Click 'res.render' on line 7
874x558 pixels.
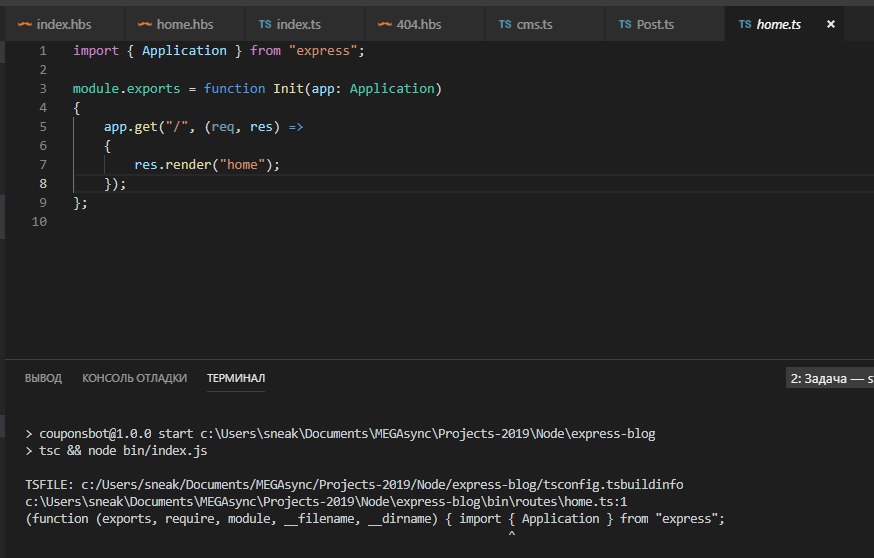pyautogui.click(x=173, y=164)
